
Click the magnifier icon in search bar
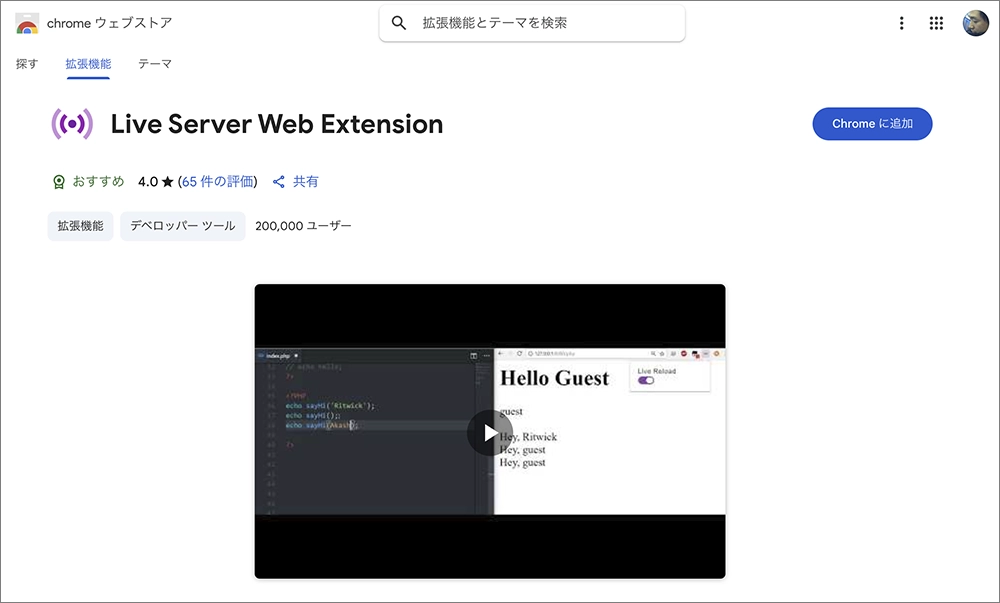(x=399, y=23)
